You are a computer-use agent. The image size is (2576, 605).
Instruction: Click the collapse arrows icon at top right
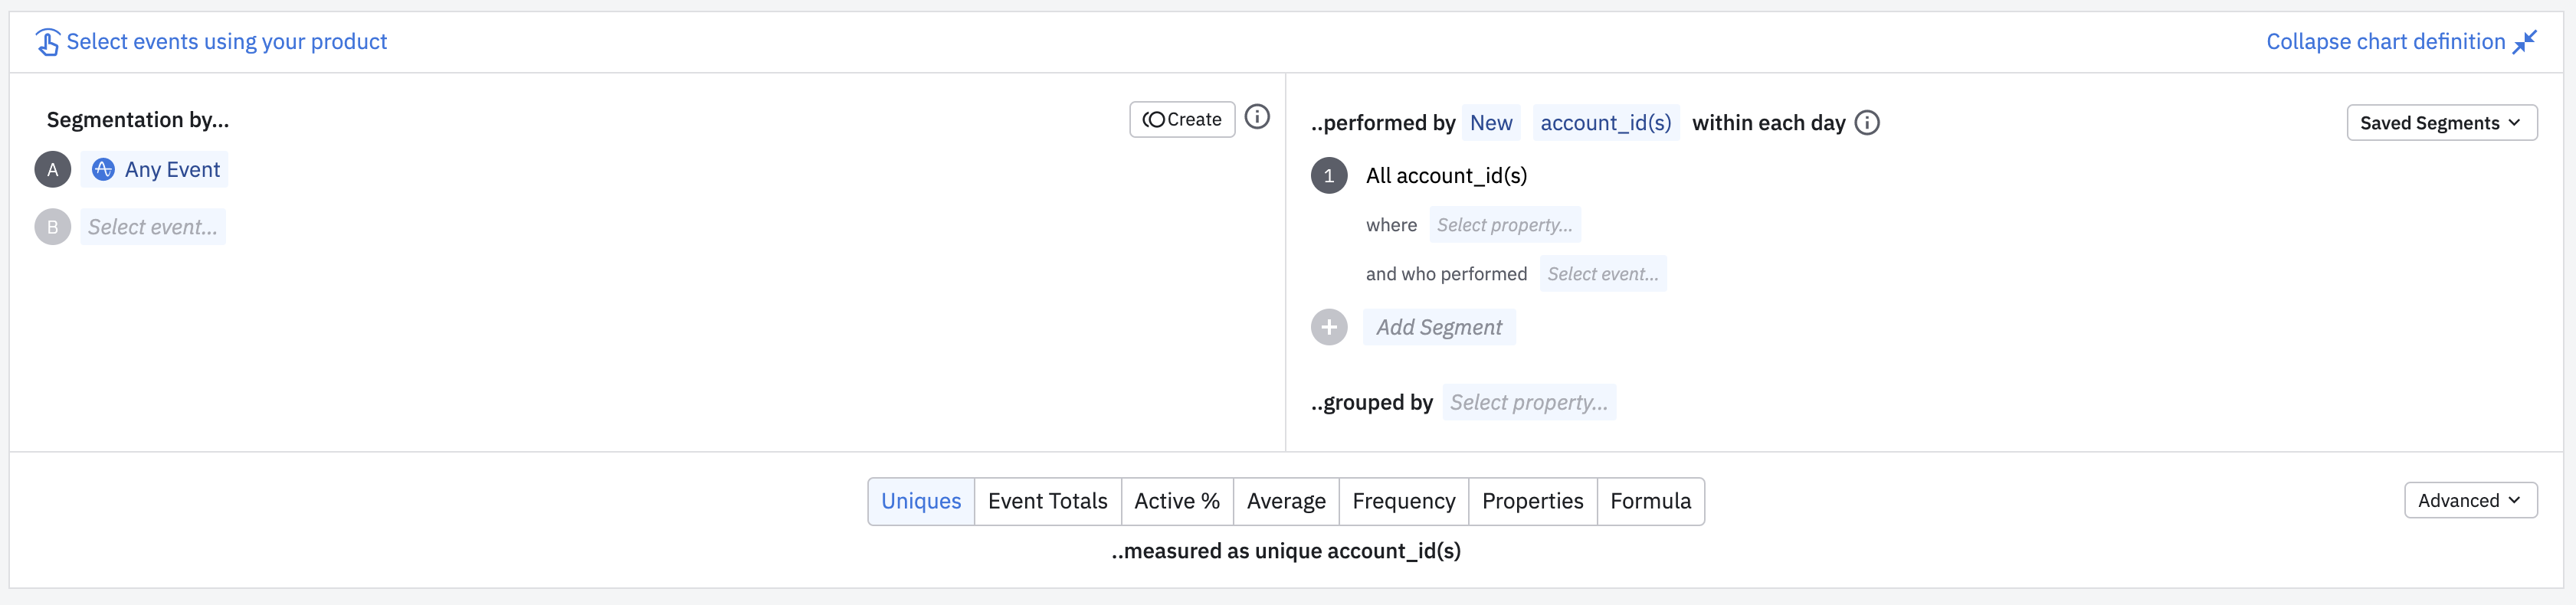coord(2524,42)
